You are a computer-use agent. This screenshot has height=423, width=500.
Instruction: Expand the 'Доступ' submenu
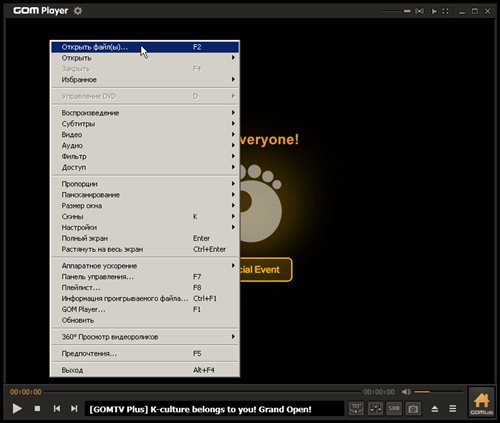point(145,167)
